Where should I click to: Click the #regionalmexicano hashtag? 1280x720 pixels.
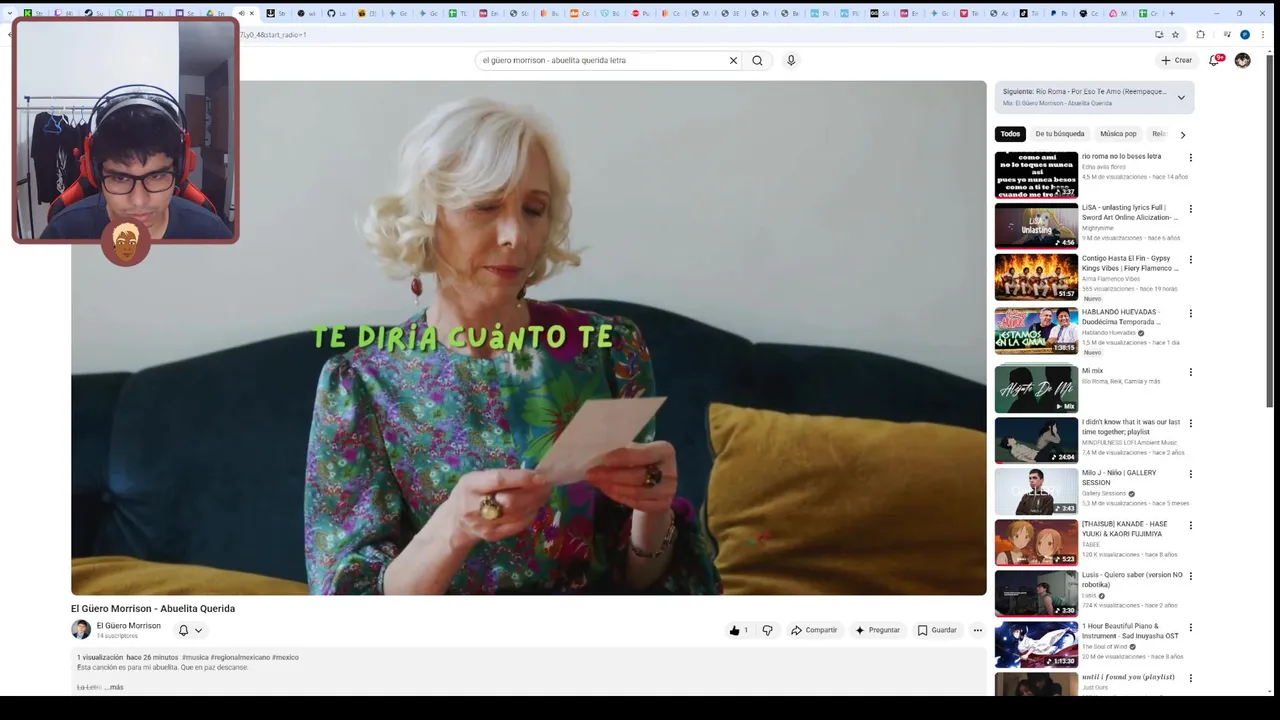coord(241,658)
